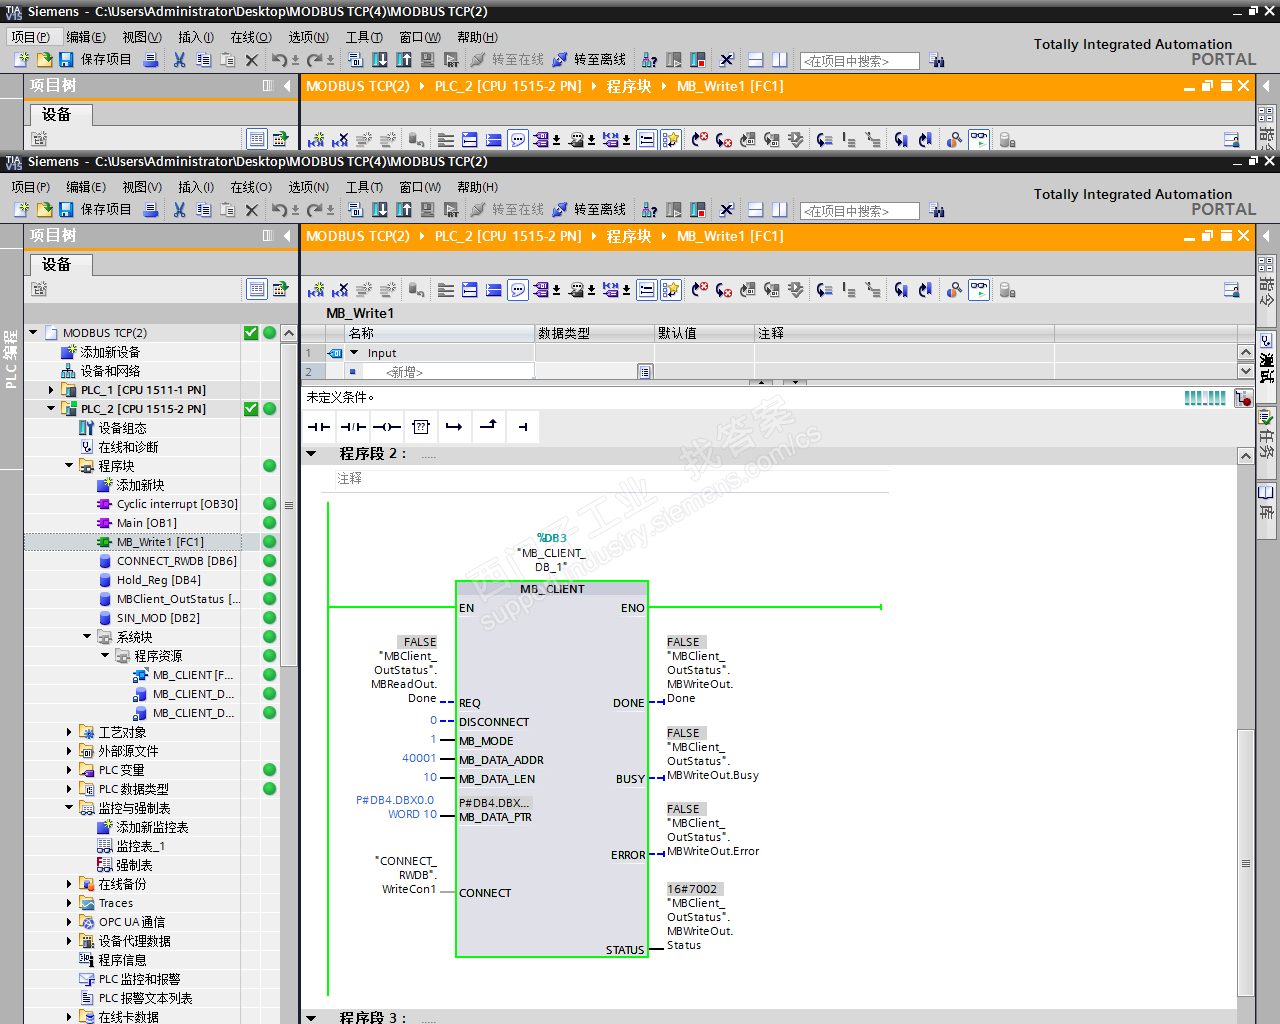This screenshot has height=1024, width=1280.
Task: Click green checkmark beside MODBUS TCP(2) root
Action: coord(251,333)
